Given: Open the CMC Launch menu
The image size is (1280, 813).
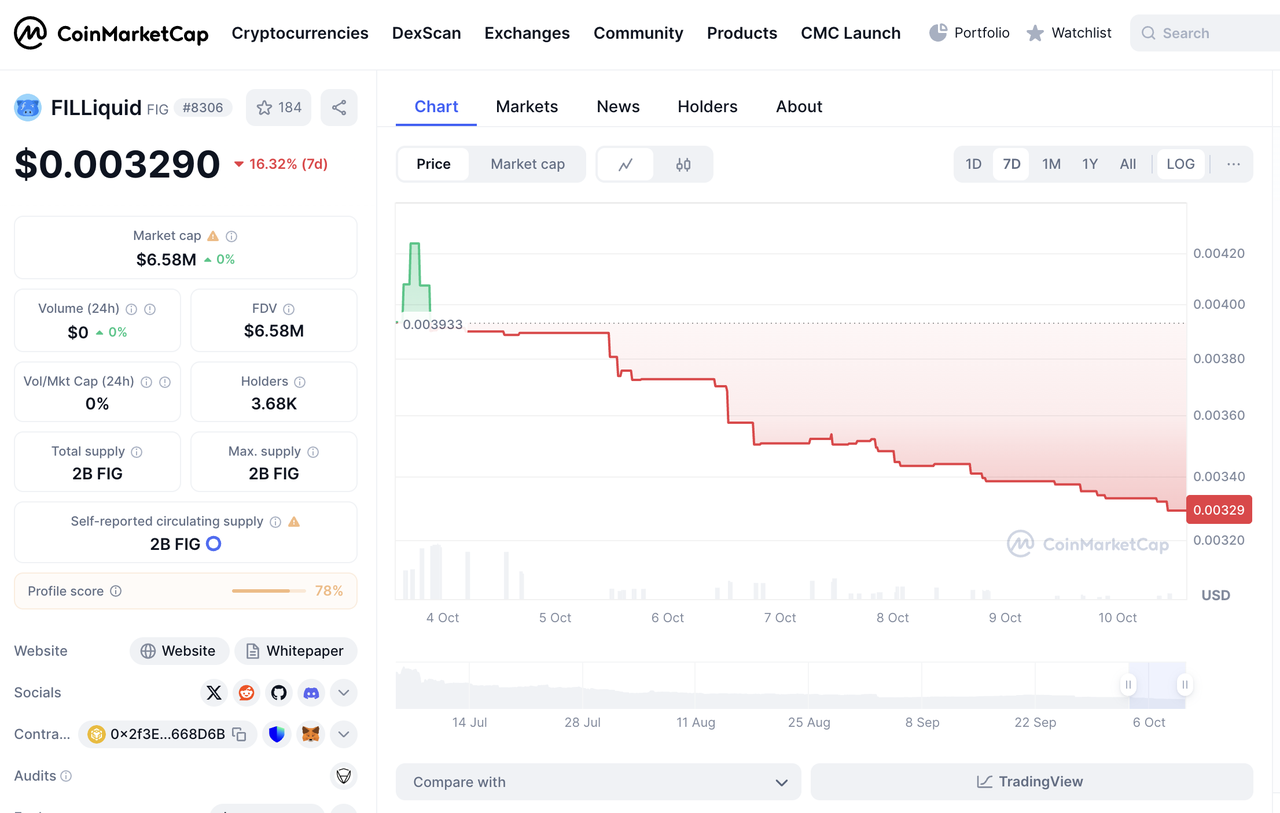Looking at the screenshot, I should tap(851, 33).
